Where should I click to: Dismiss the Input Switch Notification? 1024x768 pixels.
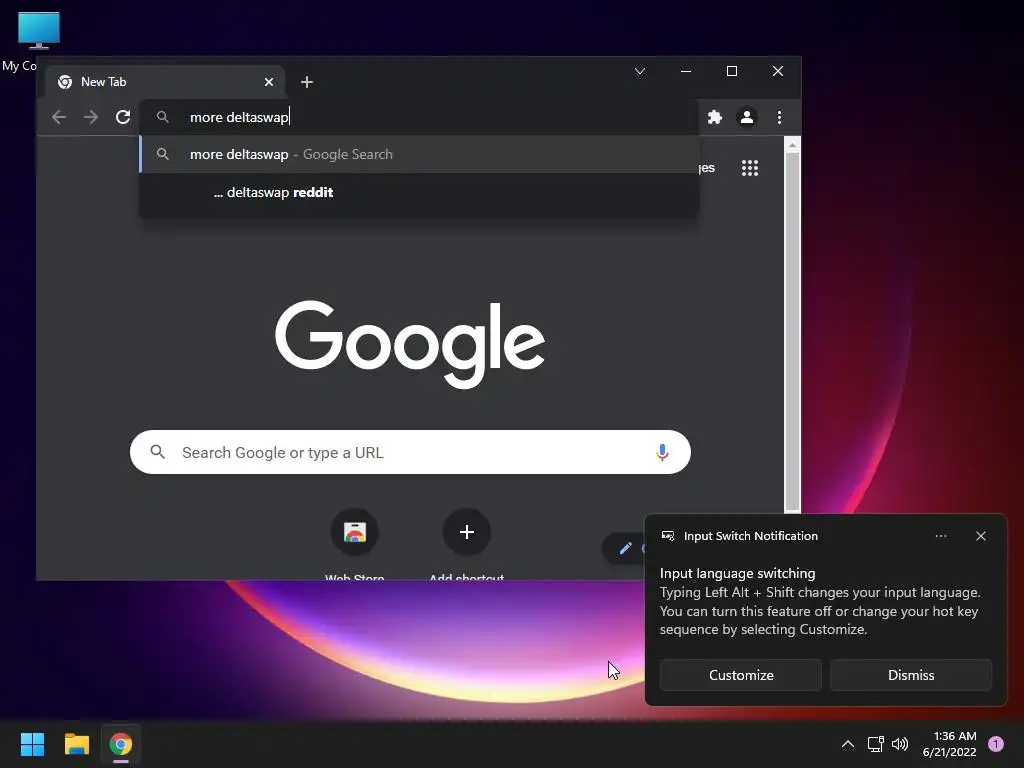[910, 675]
